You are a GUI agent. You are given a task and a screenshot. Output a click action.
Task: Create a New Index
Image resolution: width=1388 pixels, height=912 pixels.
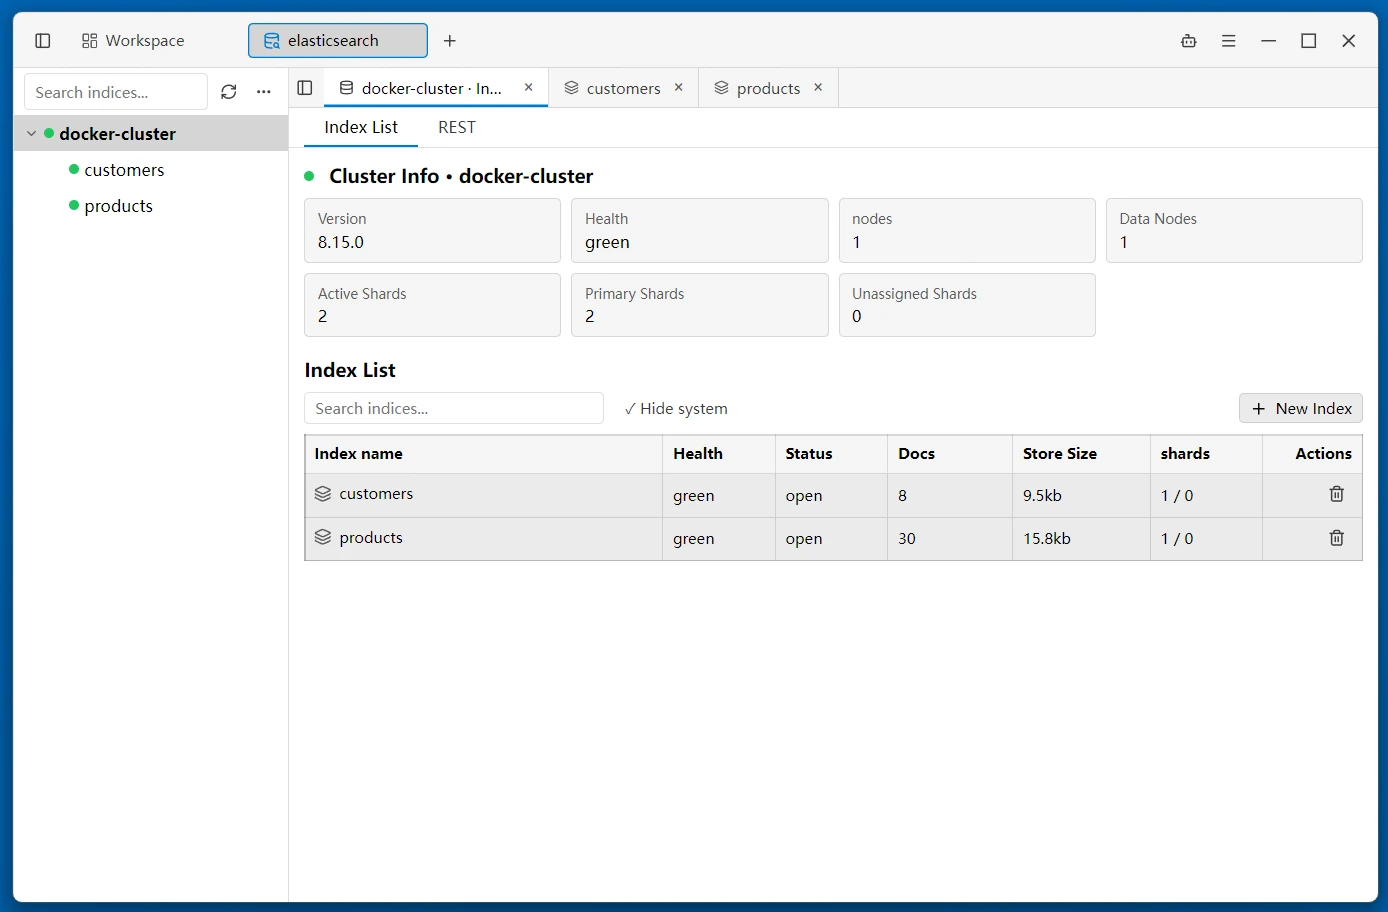point(1301,408)
